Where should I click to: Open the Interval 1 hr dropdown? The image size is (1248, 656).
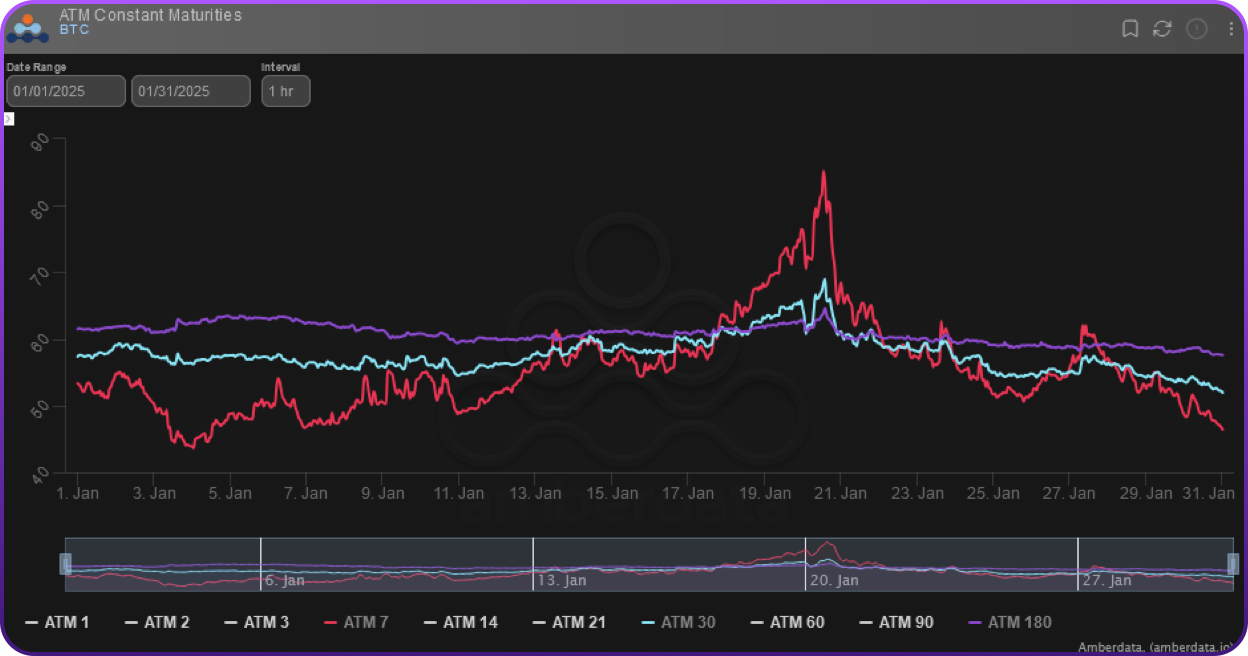tap(285, 91)
